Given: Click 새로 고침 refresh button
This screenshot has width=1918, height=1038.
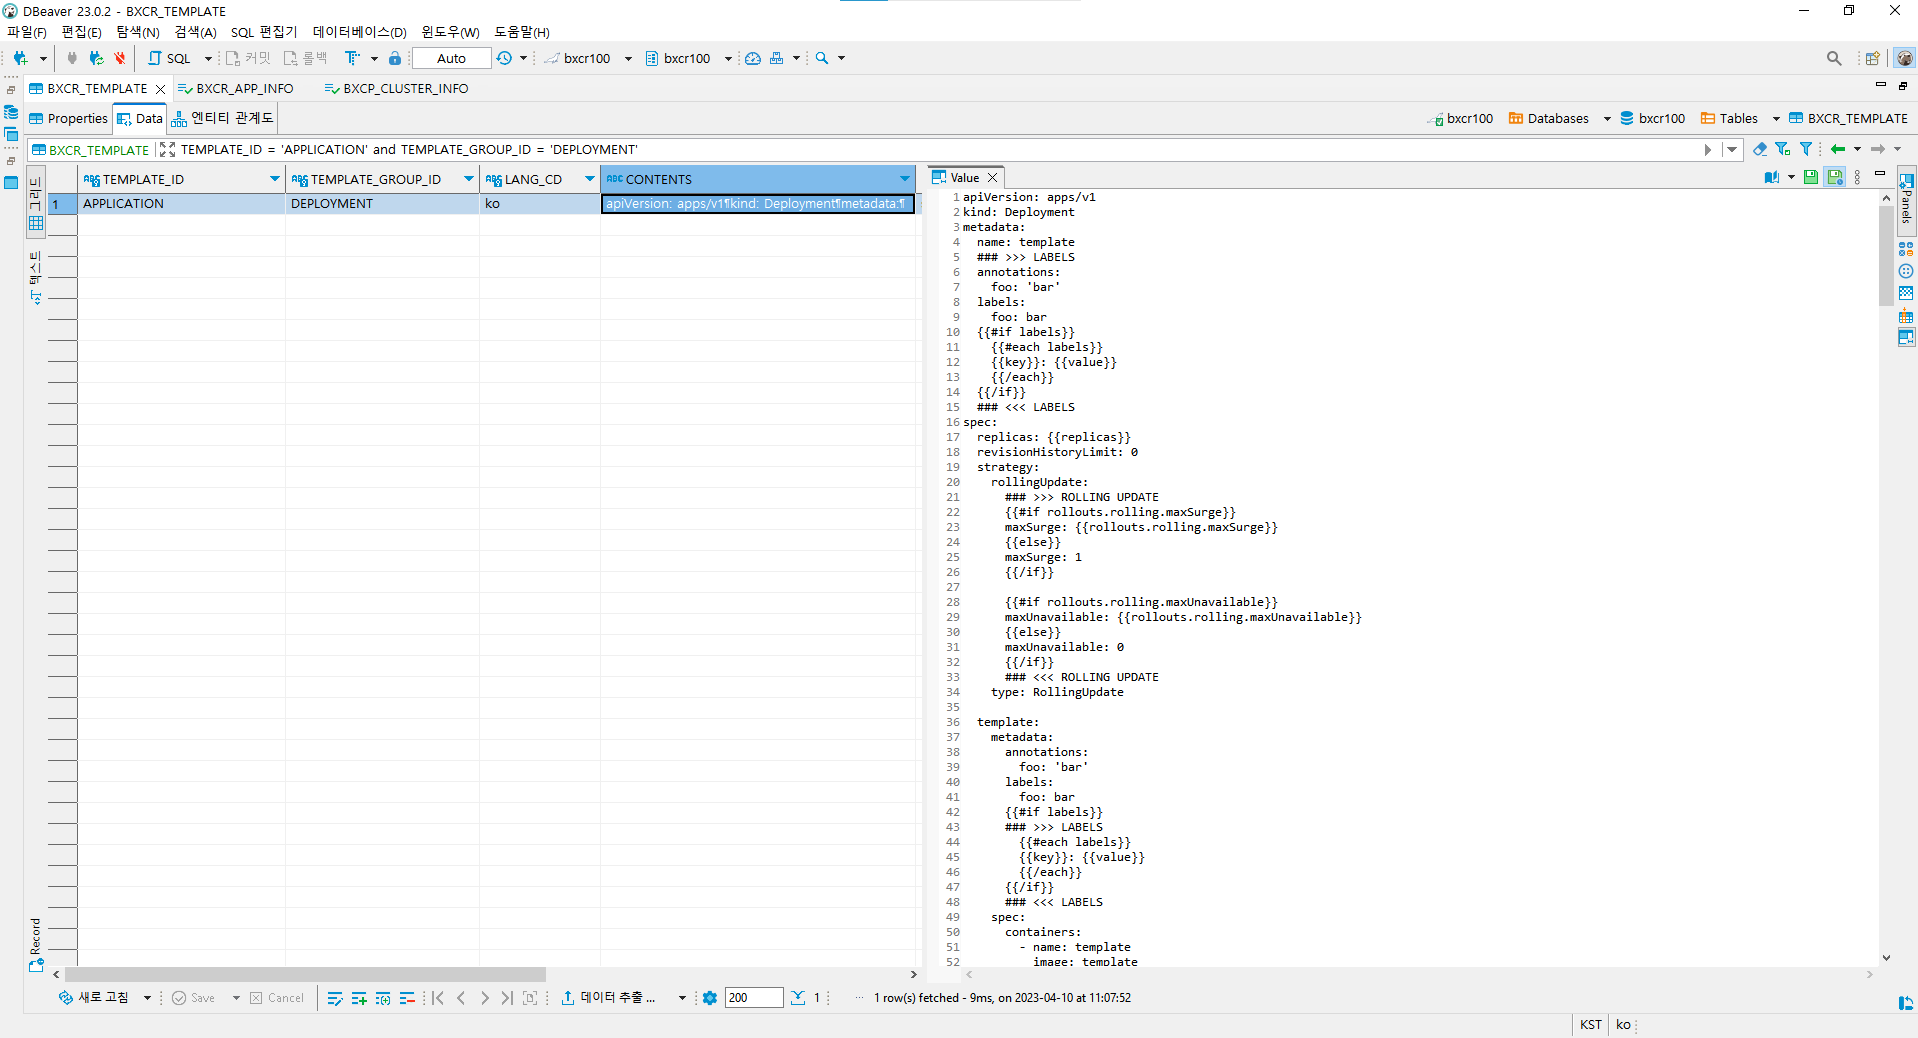Looking at the screenshot, I should pyautogui.click(x=94, y=998).
